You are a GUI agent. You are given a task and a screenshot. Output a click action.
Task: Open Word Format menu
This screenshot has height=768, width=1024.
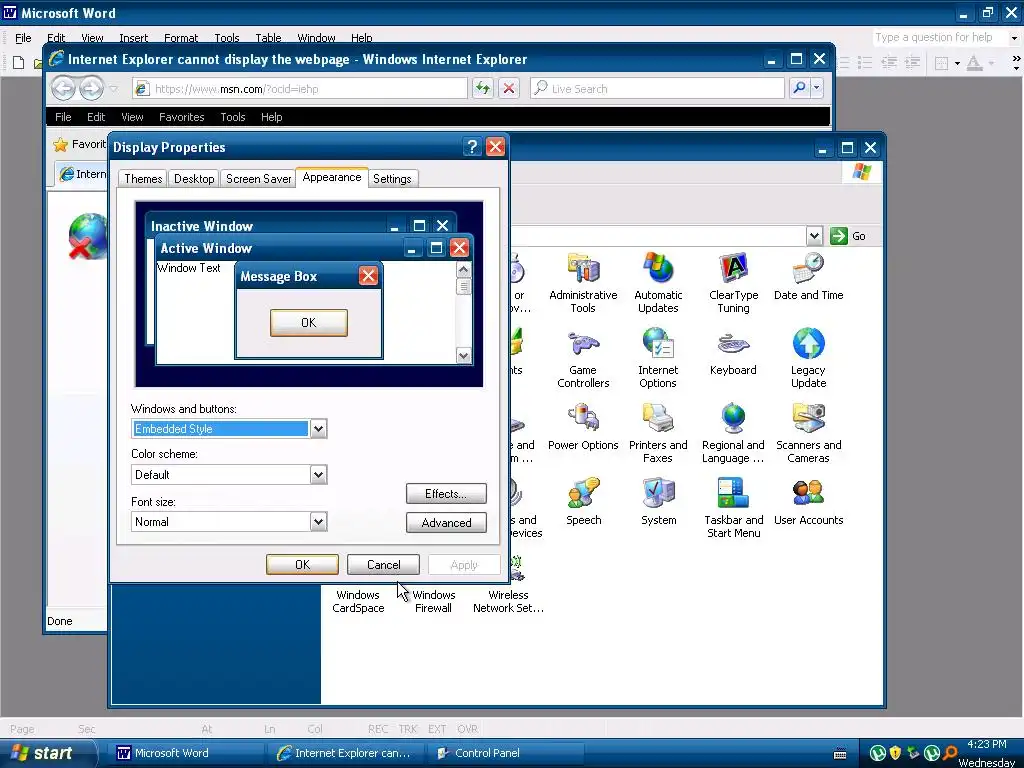181,38
